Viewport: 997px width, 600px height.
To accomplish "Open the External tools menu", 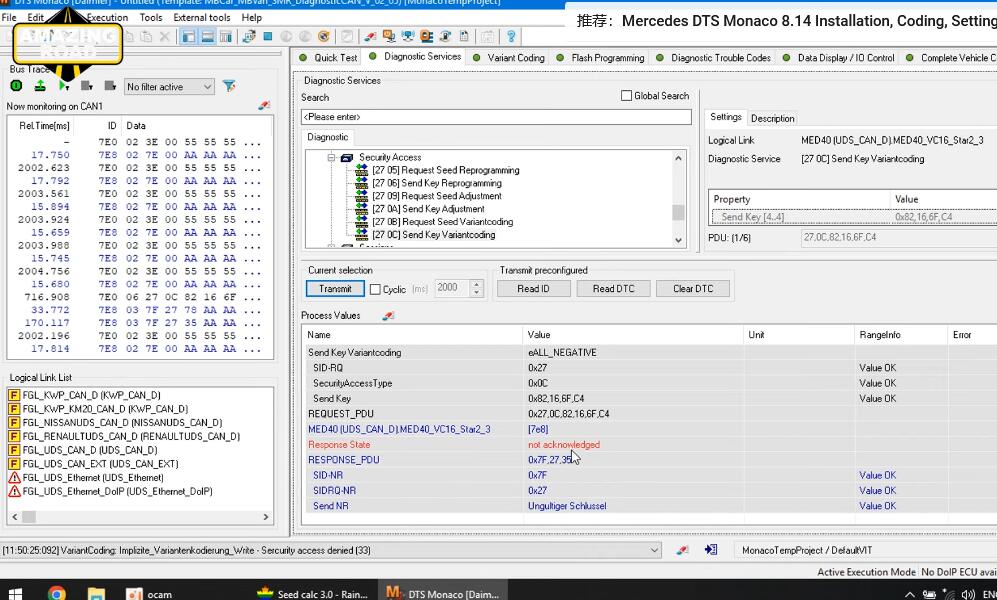I will [x=202, y=17].
